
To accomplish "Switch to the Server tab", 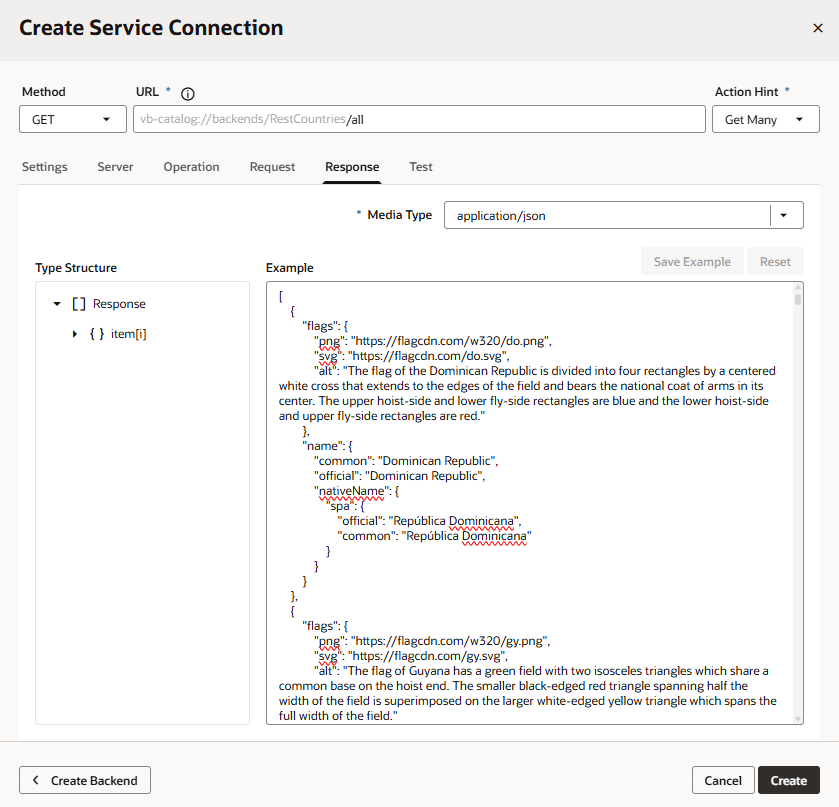I will tap(115, 167).
